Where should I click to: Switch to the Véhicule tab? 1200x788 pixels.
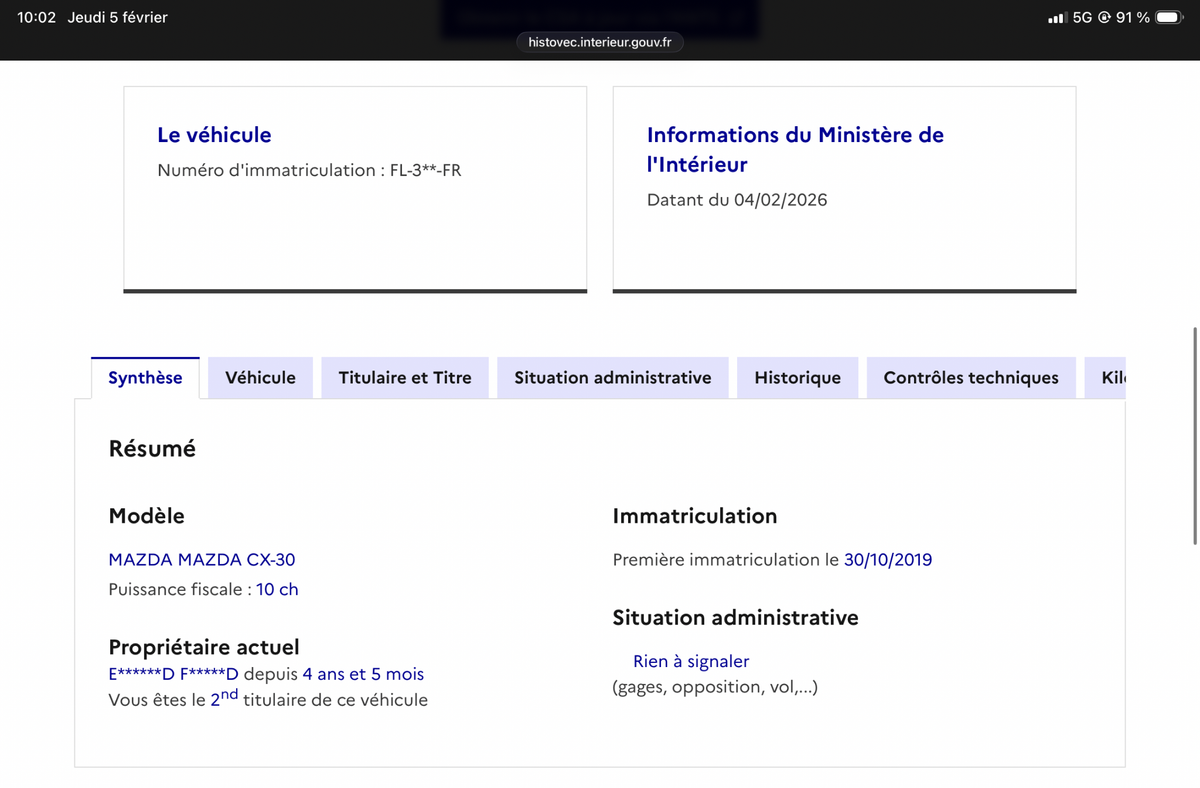[260, 378]
